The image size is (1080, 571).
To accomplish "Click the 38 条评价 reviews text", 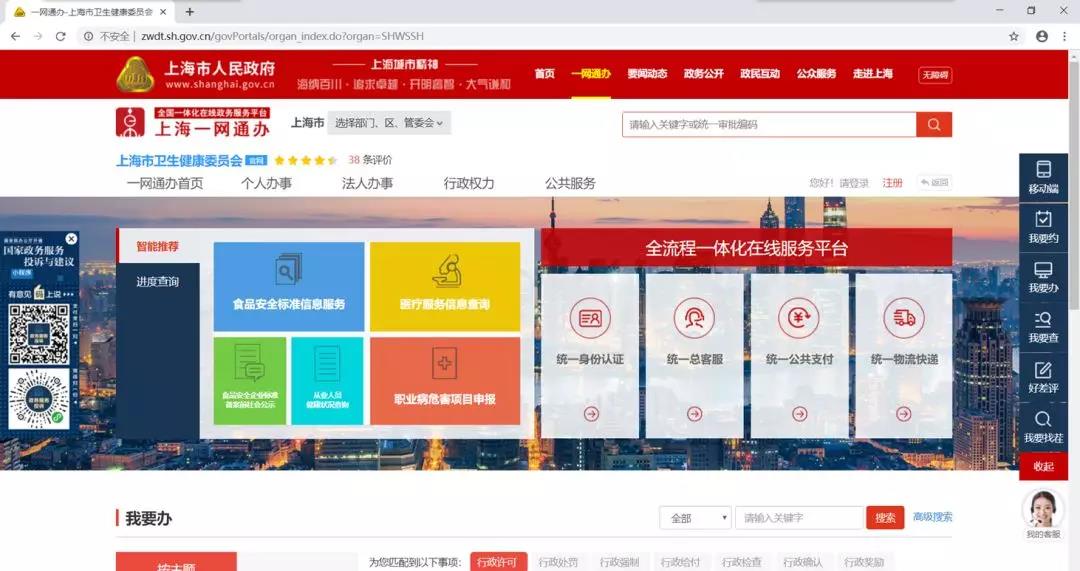I will (x=370, y=160).
